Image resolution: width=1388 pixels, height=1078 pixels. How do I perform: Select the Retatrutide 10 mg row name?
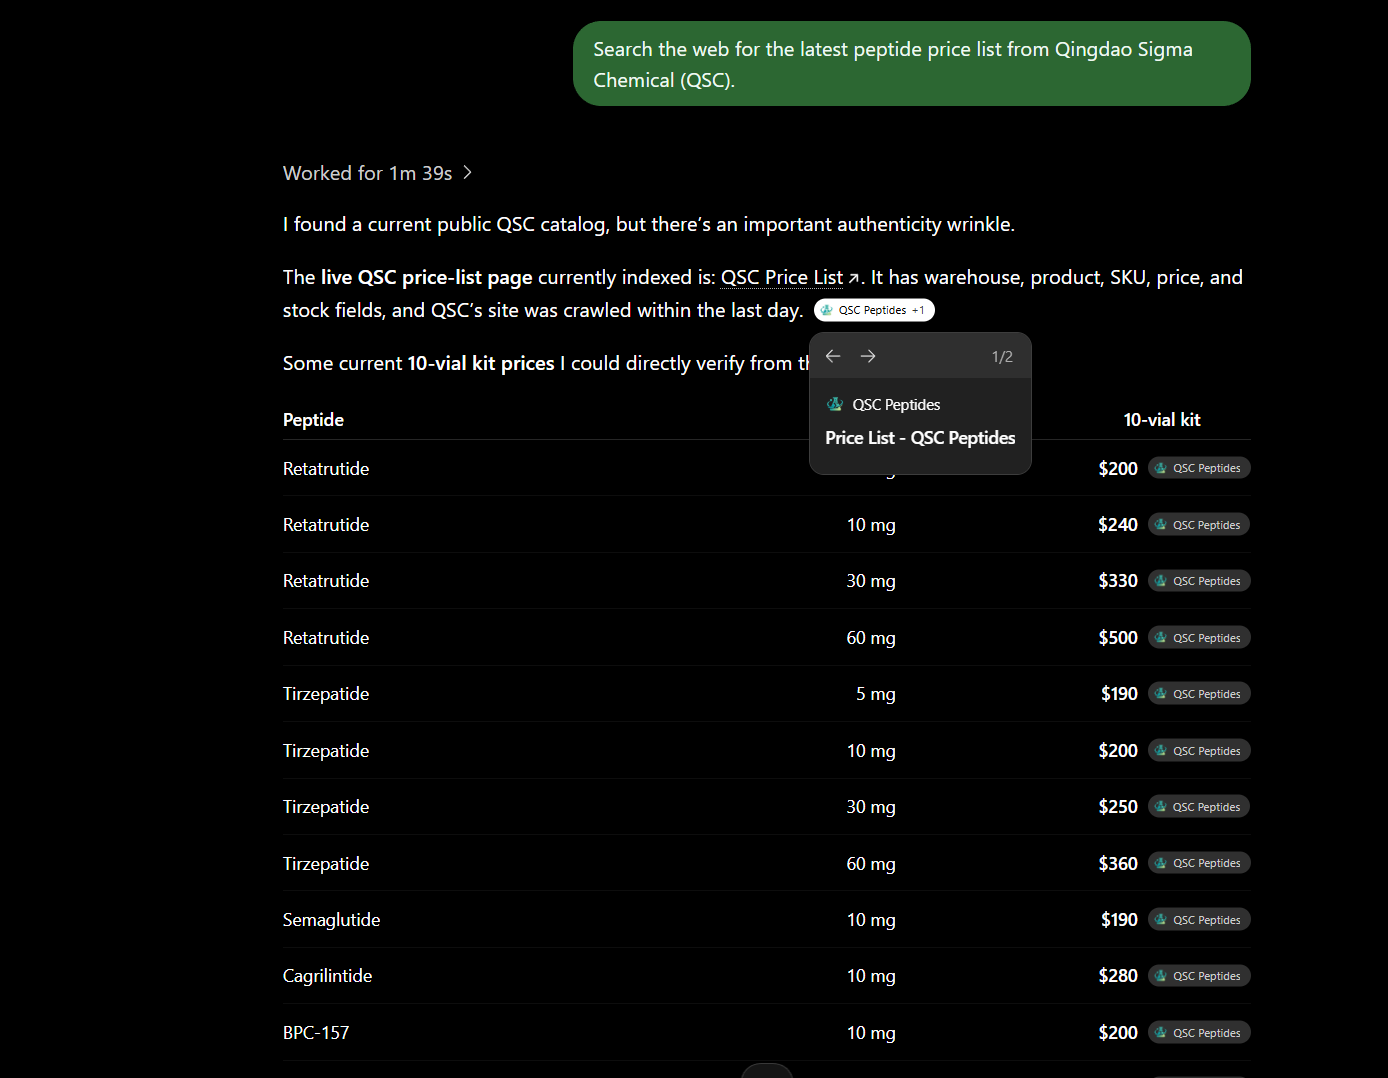tap(326, 525)
